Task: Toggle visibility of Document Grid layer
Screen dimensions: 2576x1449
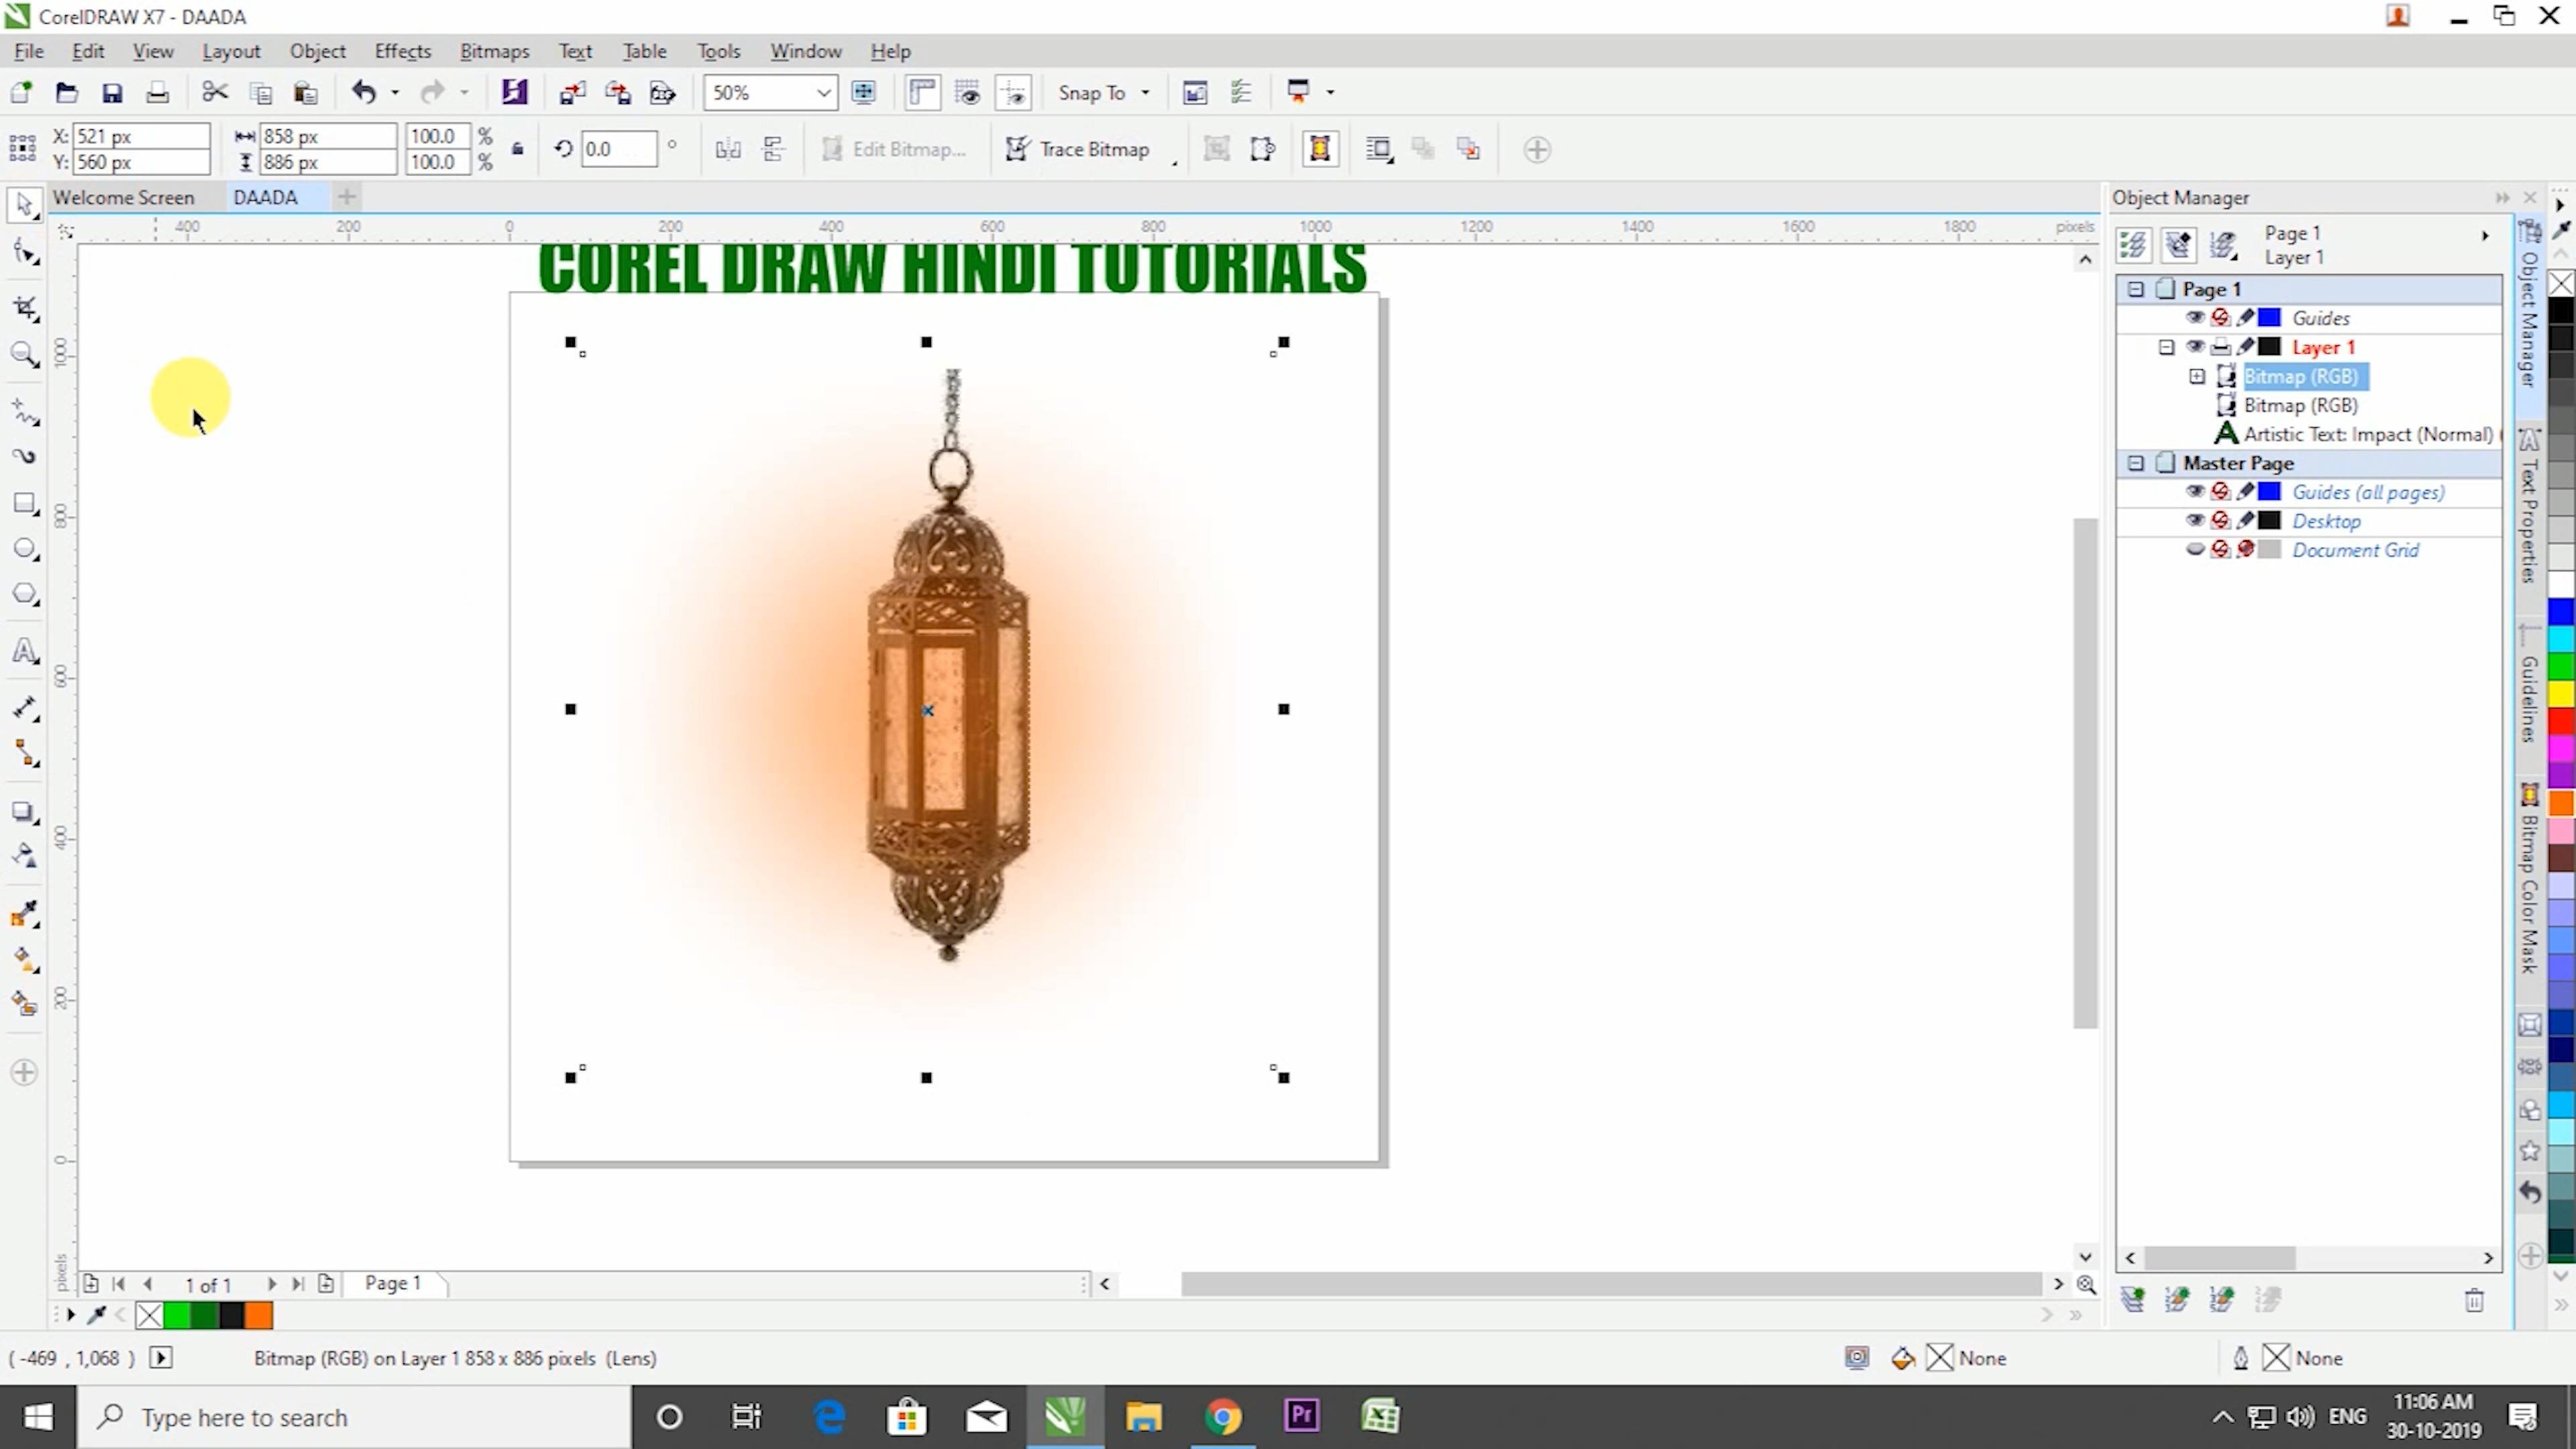Action: pyautogui.click(x=2194, y=550)
